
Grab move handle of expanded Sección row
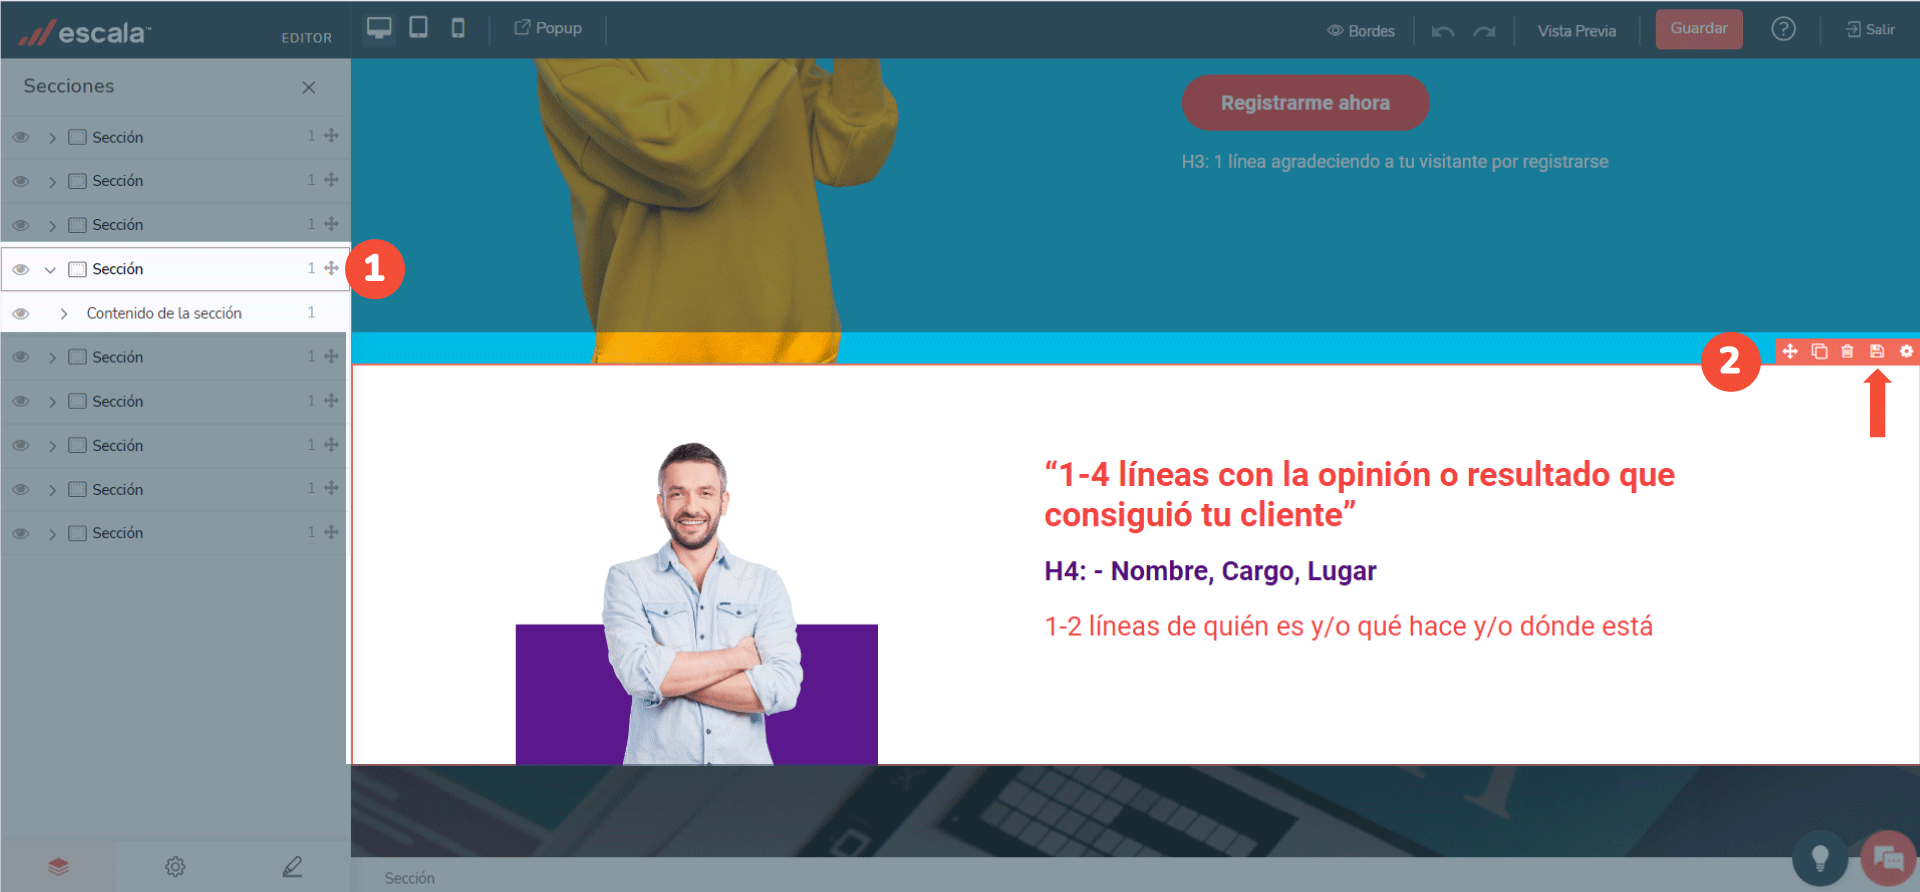(x=331, y=268)
